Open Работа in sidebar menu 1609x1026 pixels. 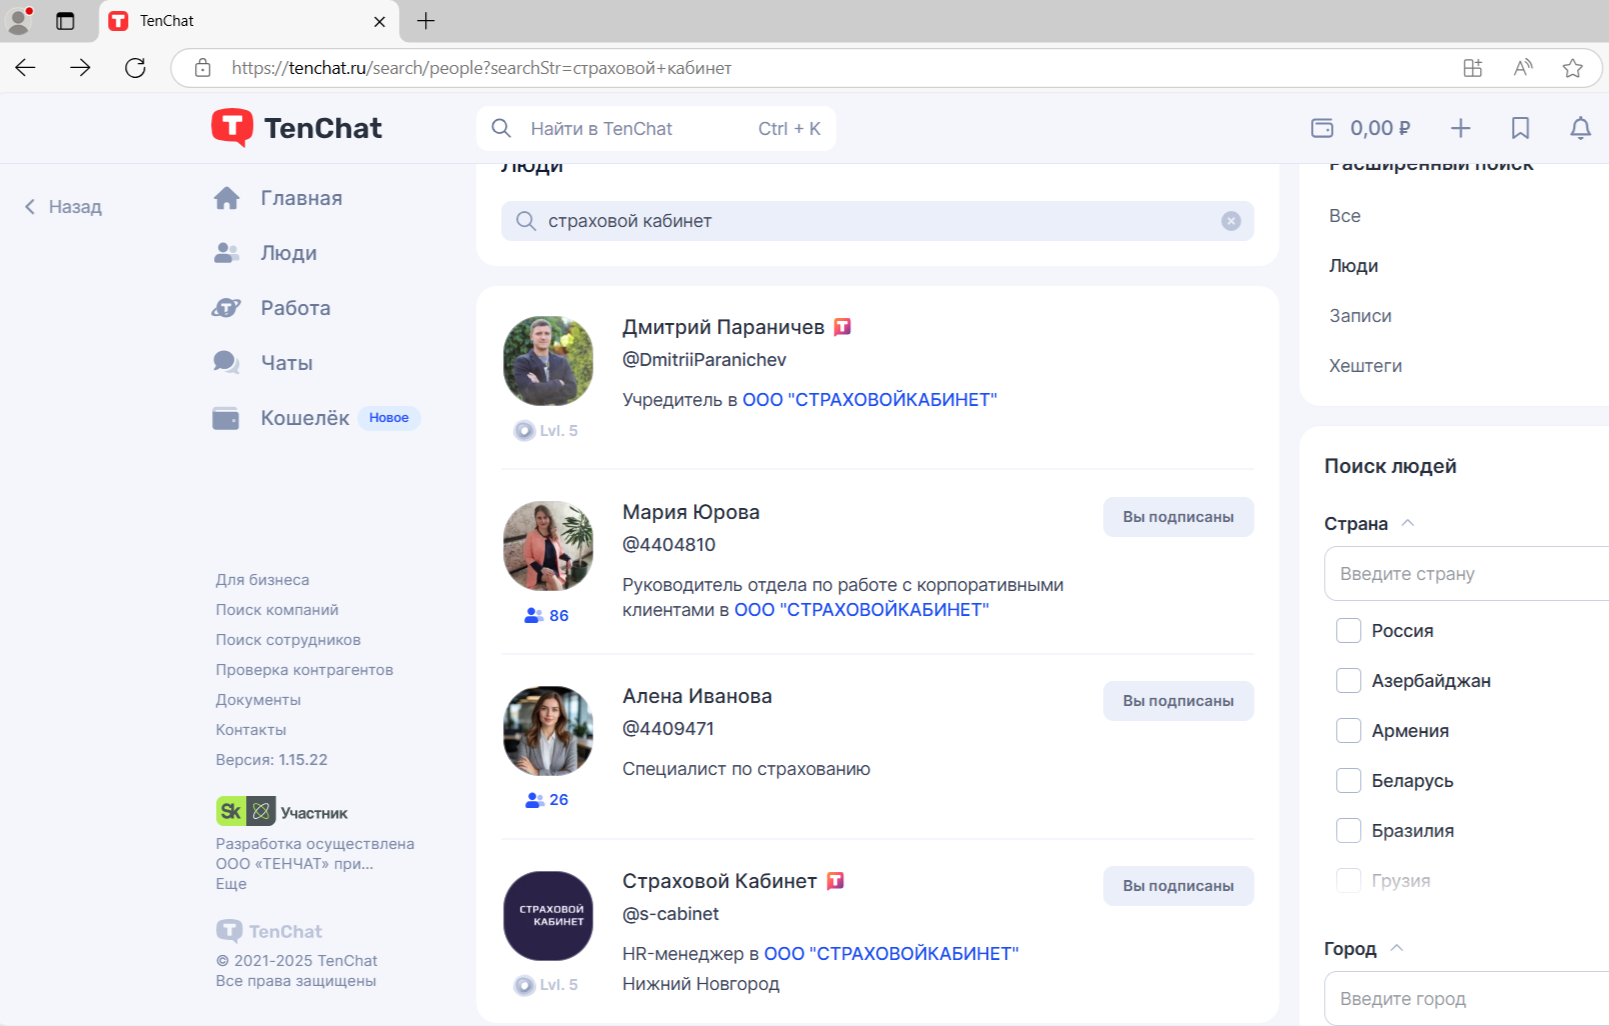pyautogui.click(x=295, y=308)
